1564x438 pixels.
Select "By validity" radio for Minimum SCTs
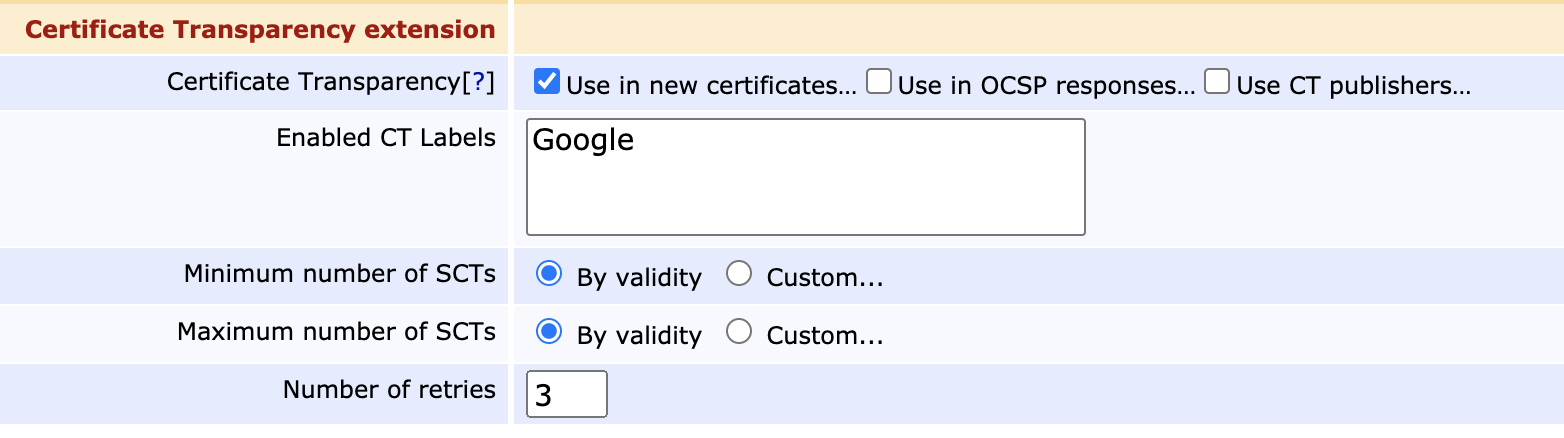point(548,274)
